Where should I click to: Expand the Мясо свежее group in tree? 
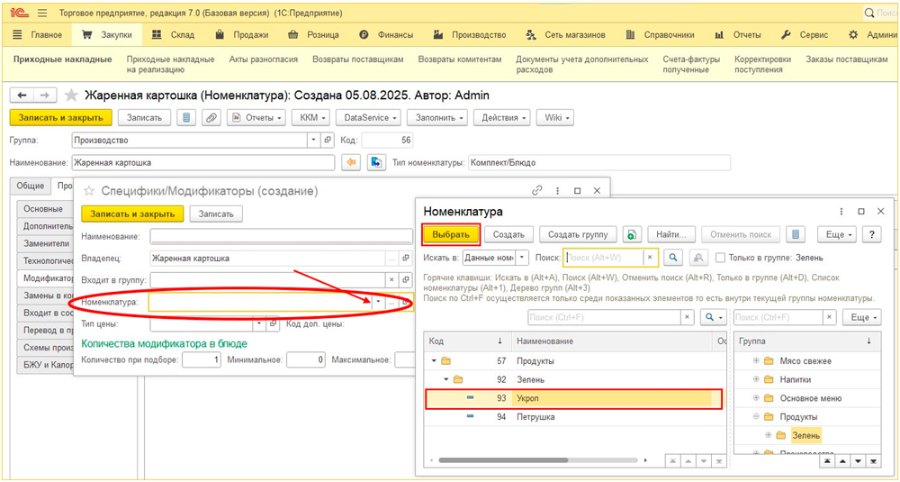tap(755, 361)
